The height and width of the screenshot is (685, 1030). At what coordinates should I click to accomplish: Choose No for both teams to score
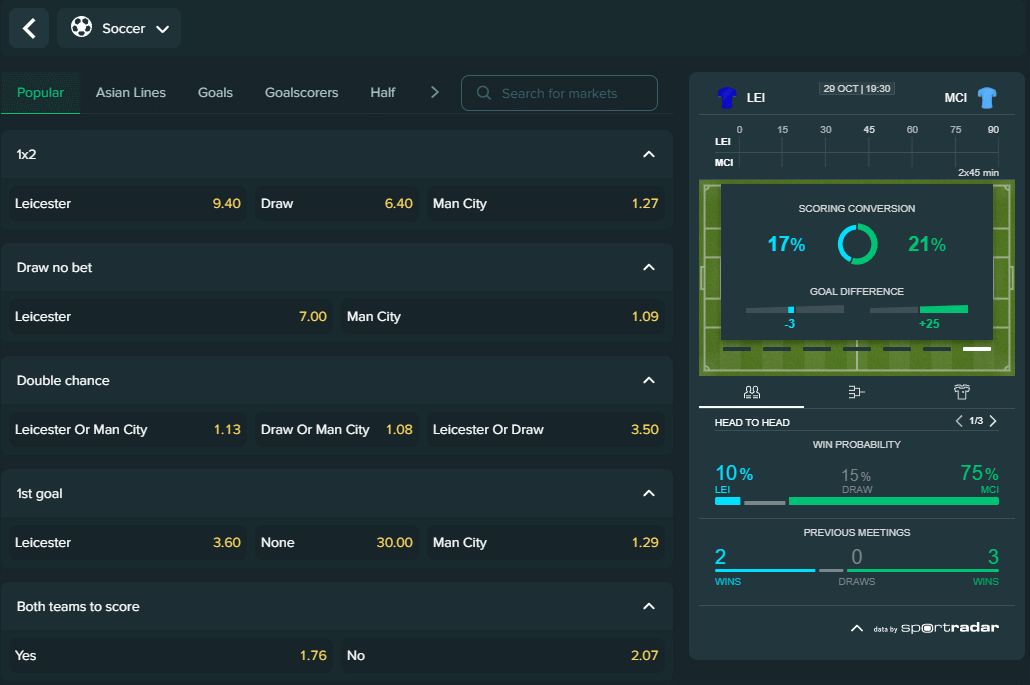point(503,655)
